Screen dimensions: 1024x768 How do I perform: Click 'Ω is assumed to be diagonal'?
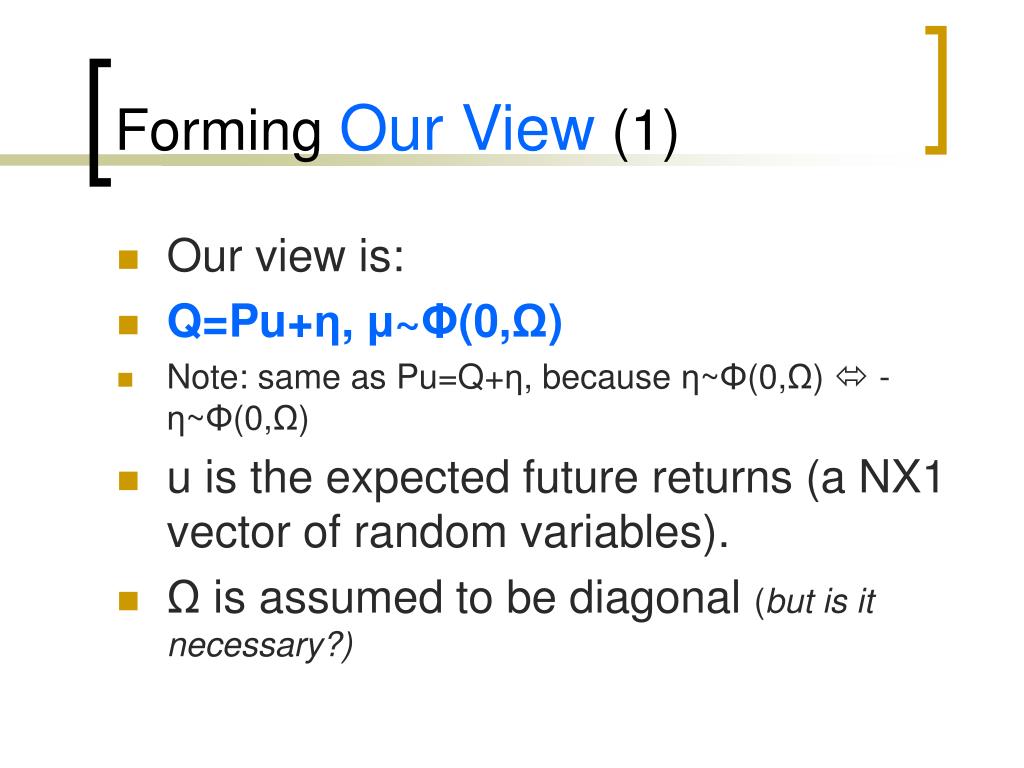click(x=453, y=600)
